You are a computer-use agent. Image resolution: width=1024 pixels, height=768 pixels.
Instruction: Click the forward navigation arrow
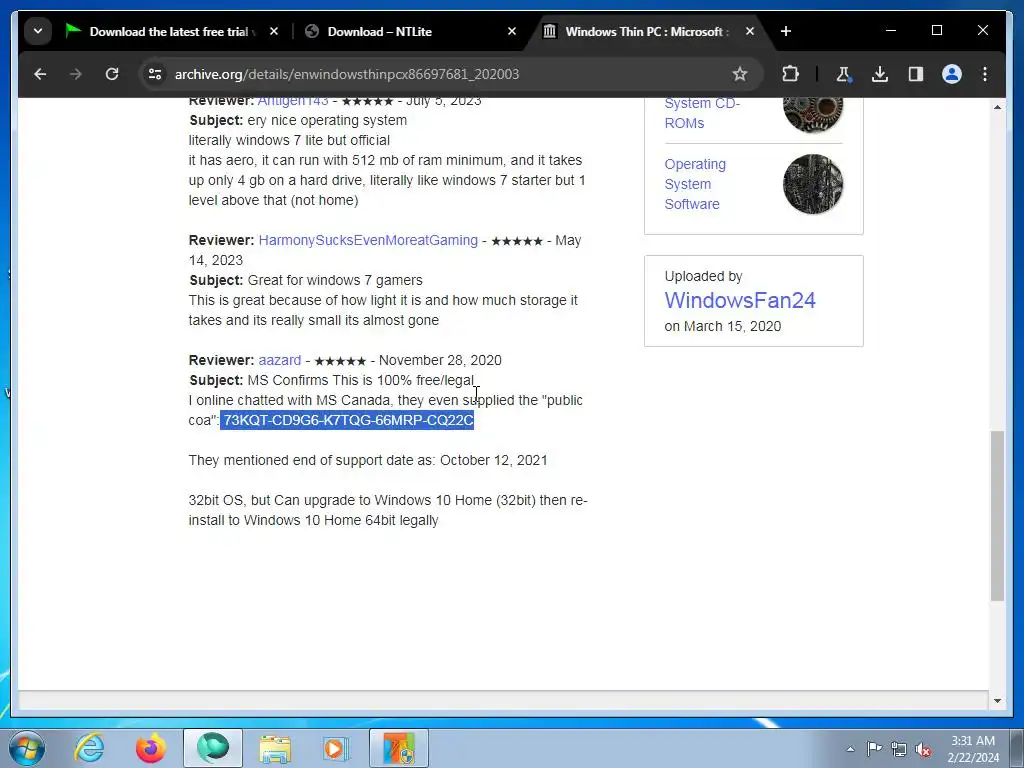tap(76, 74)
